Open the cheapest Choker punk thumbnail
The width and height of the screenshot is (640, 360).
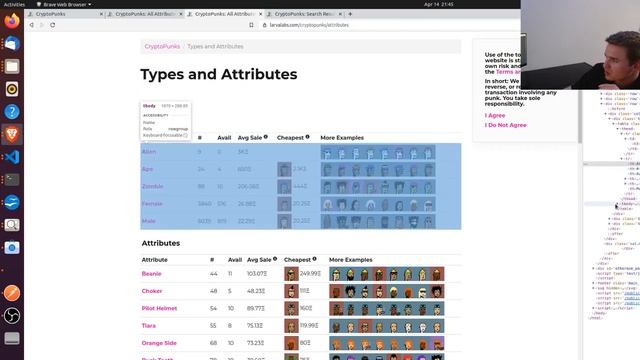point(291,291)
